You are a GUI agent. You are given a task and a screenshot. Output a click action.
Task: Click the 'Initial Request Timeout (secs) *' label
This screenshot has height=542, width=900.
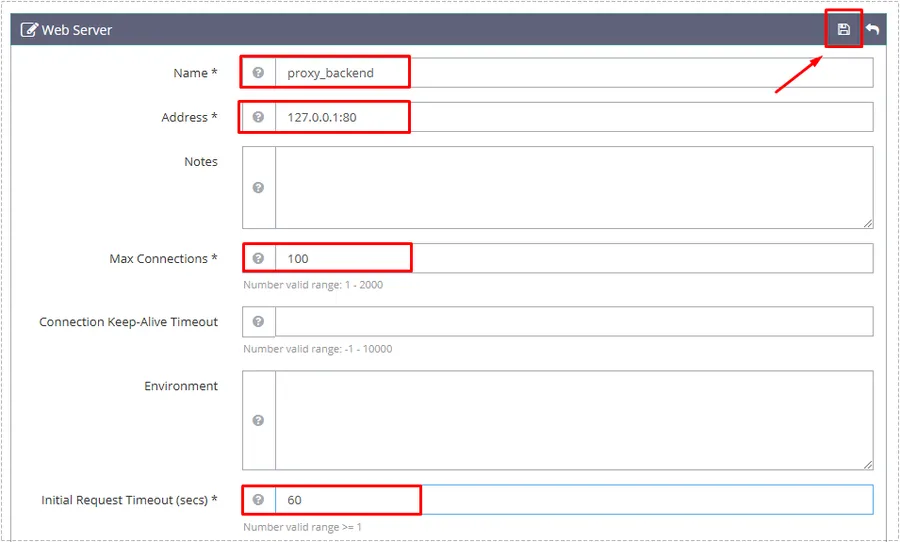point(129,500)
